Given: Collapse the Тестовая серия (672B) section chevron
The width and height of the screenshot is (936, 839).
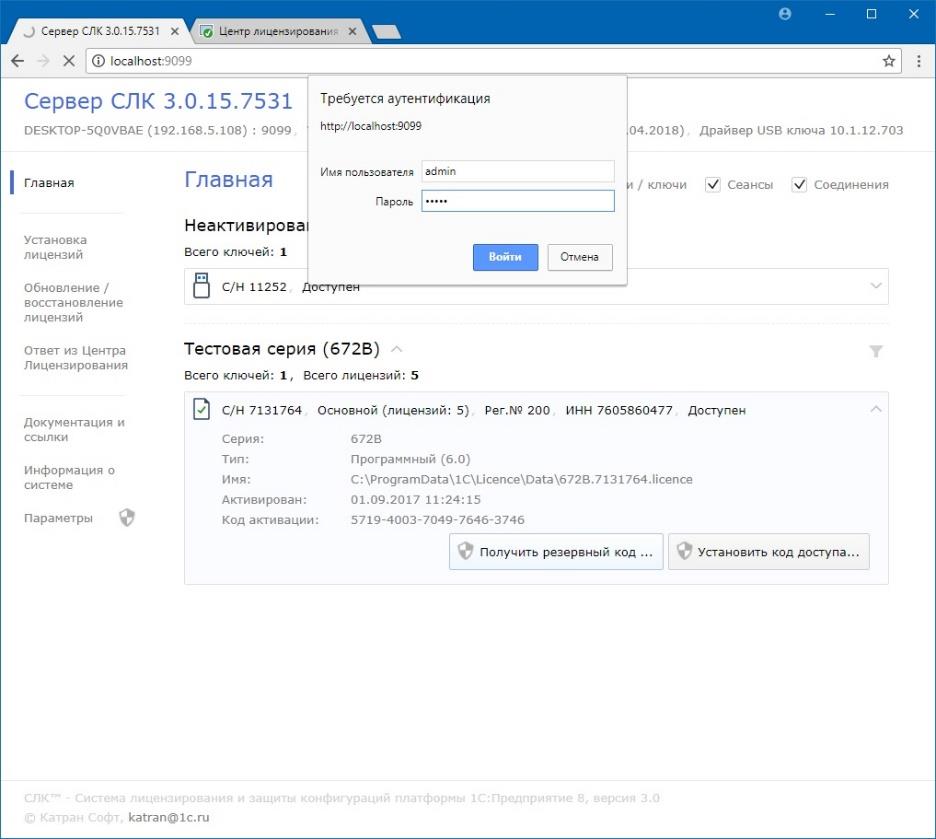Looking at the screenshot, I should point(396,349).
